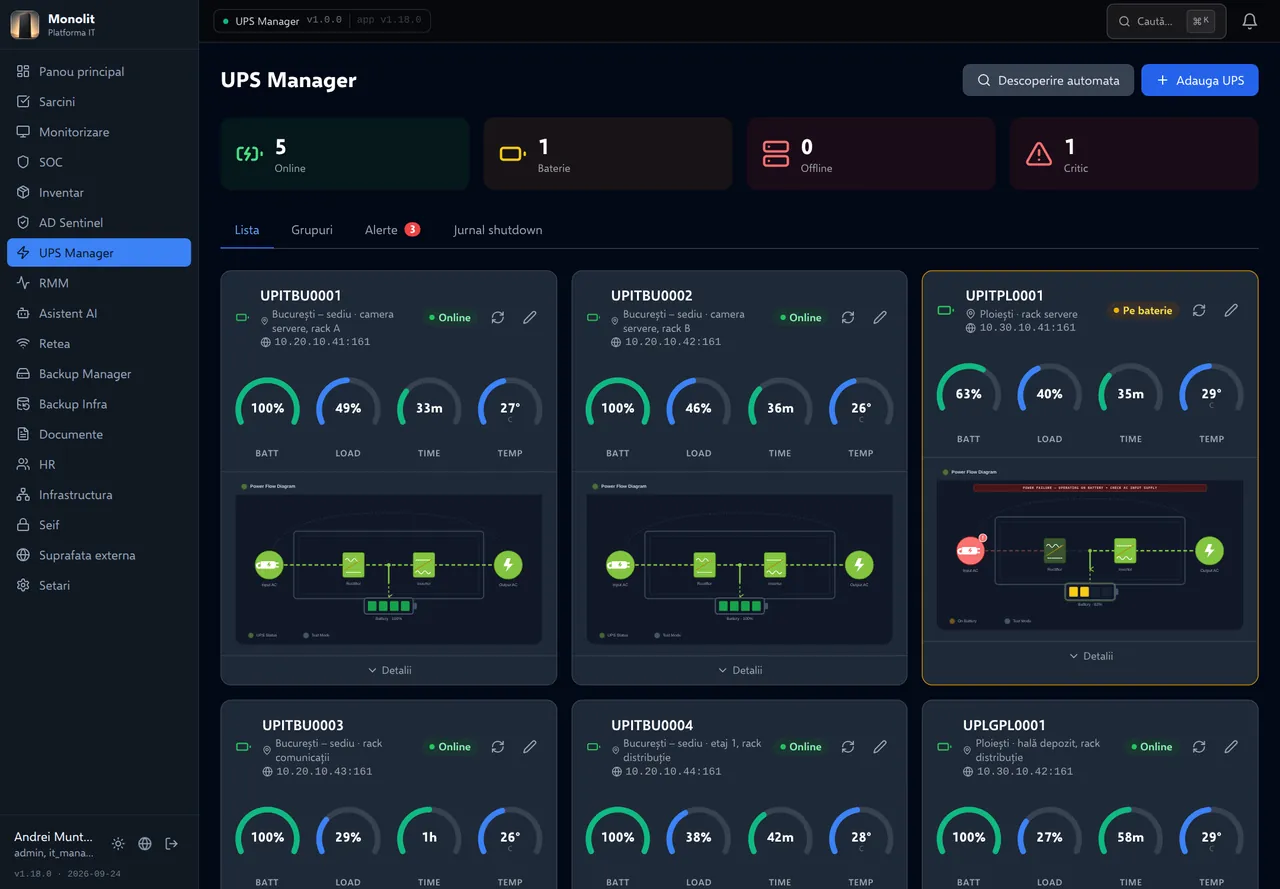Click the UPITBU0004 card title

tap(652, 725)
